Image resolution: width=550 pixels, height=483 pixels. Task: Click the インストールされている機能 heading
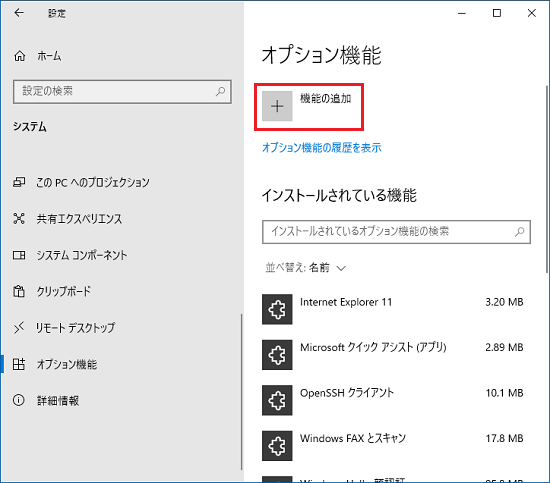(x=339, y=195)
